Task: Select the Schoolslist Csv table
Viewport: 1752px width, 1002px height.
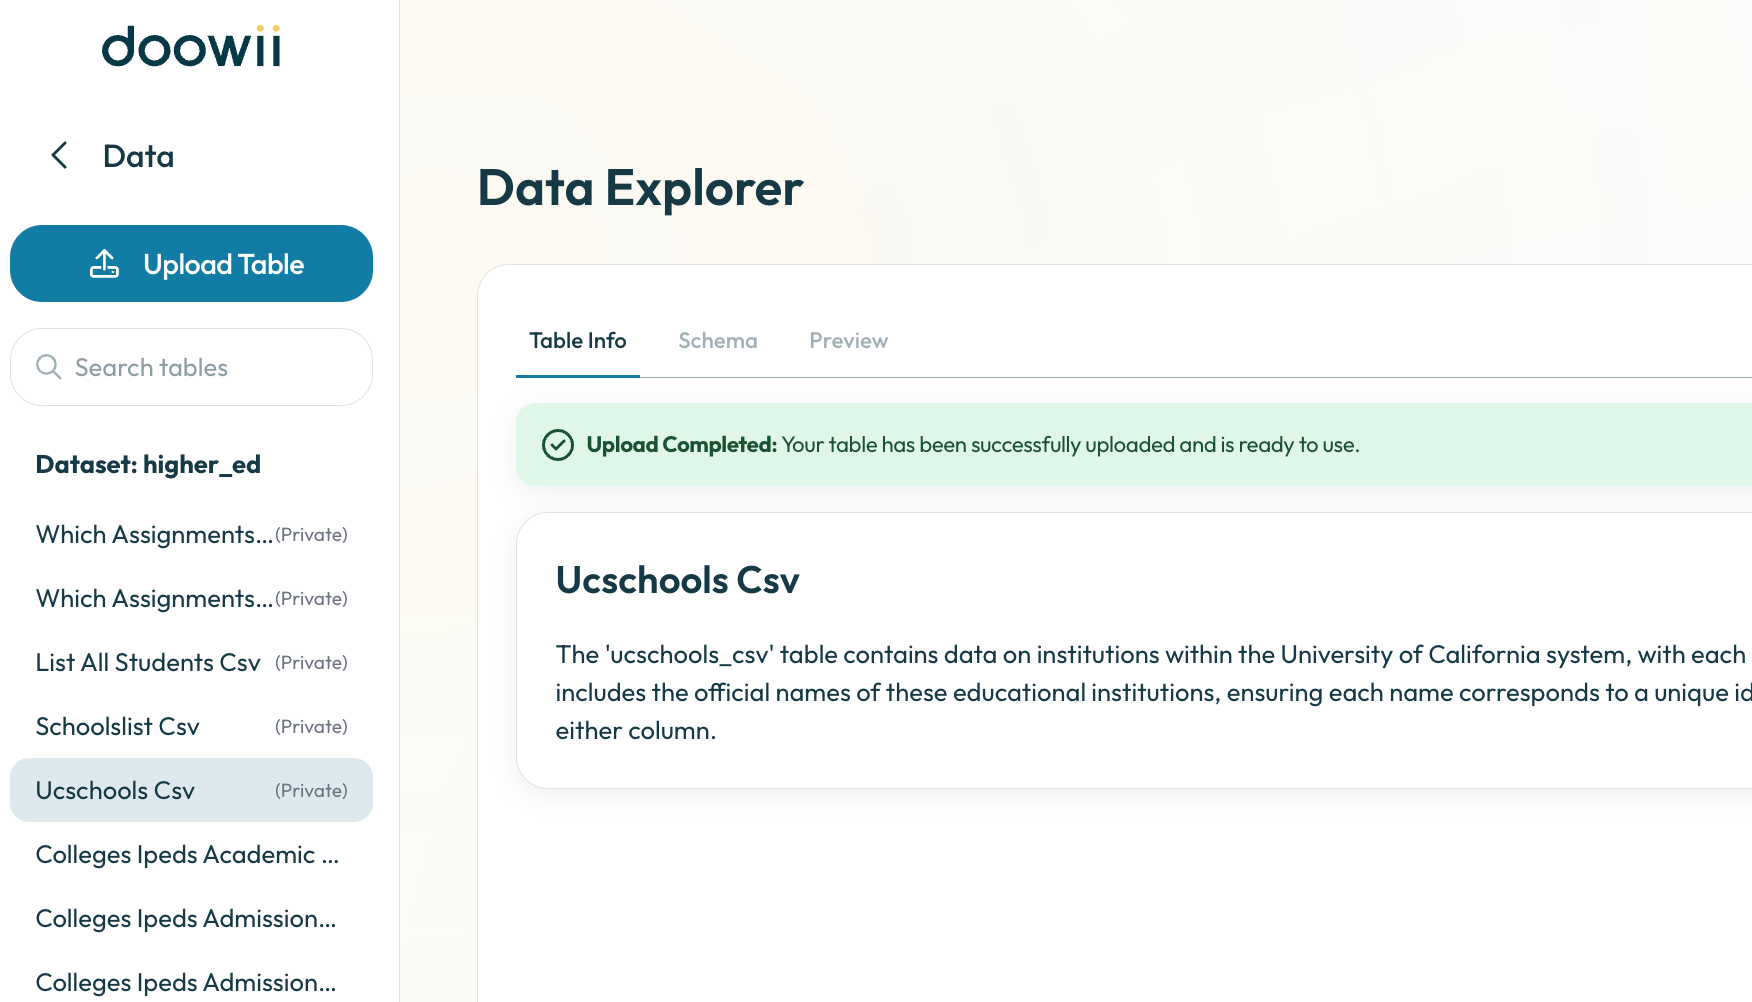Action: point(191,727)
